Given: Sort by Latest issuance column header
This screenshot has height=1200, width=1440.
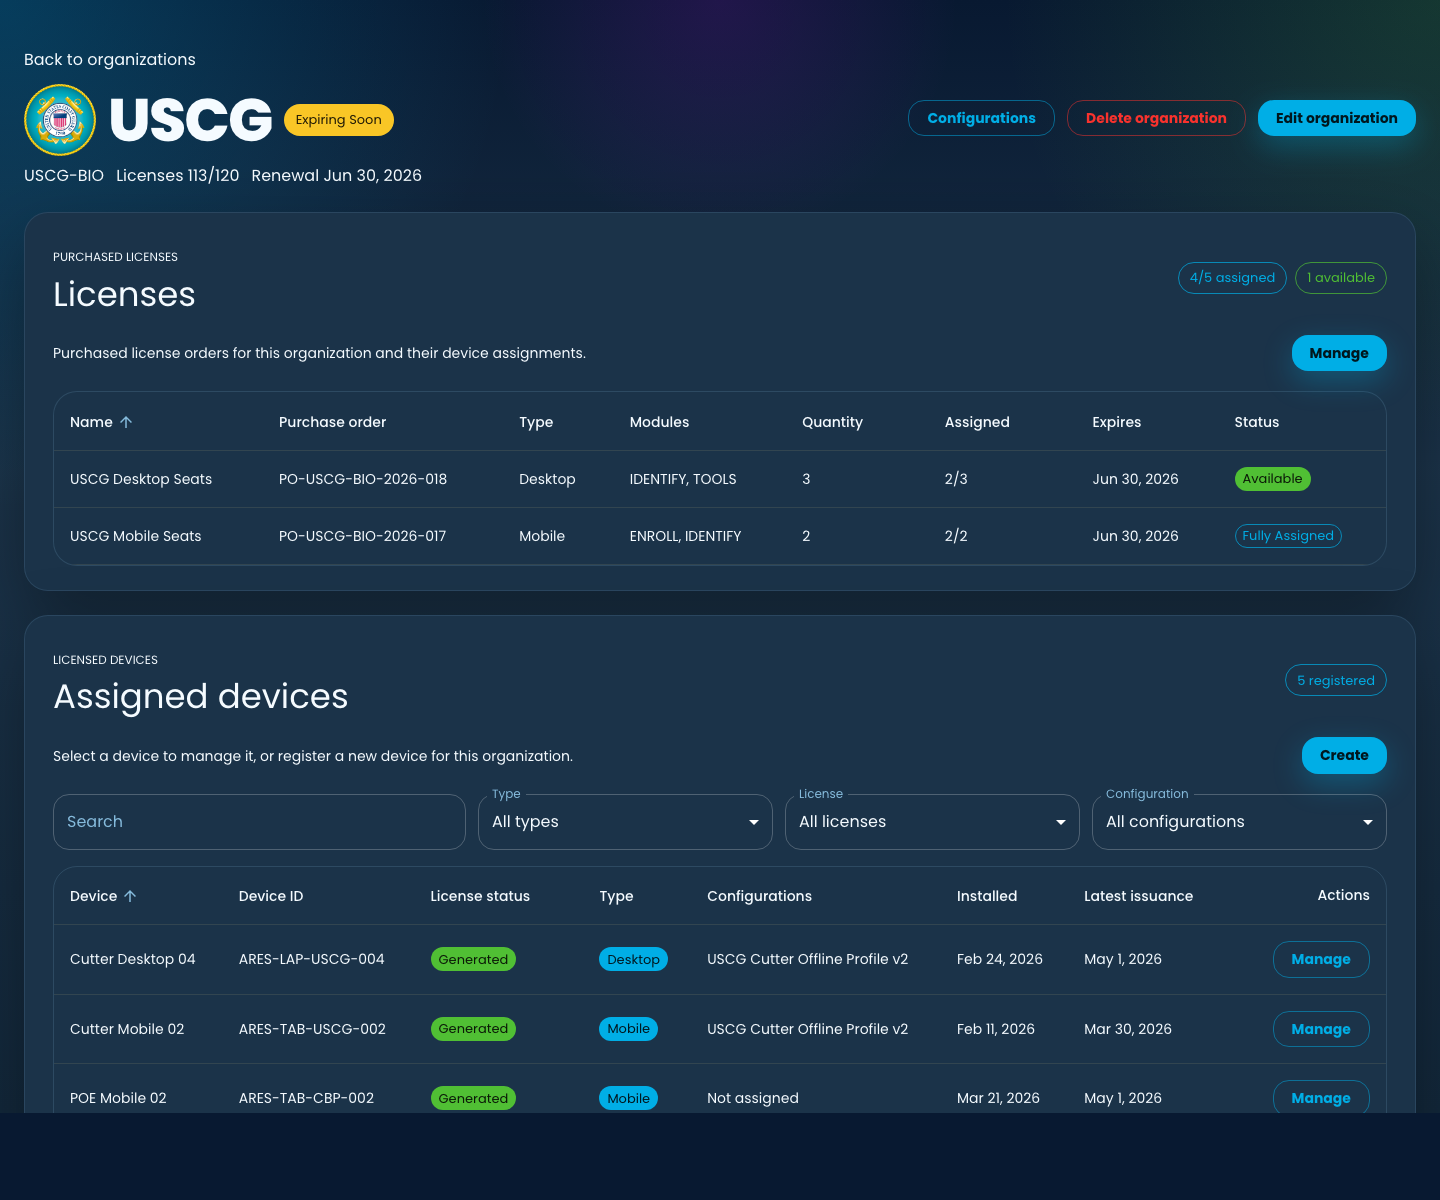Looking at the screenshot, I should click(1138, 896).
